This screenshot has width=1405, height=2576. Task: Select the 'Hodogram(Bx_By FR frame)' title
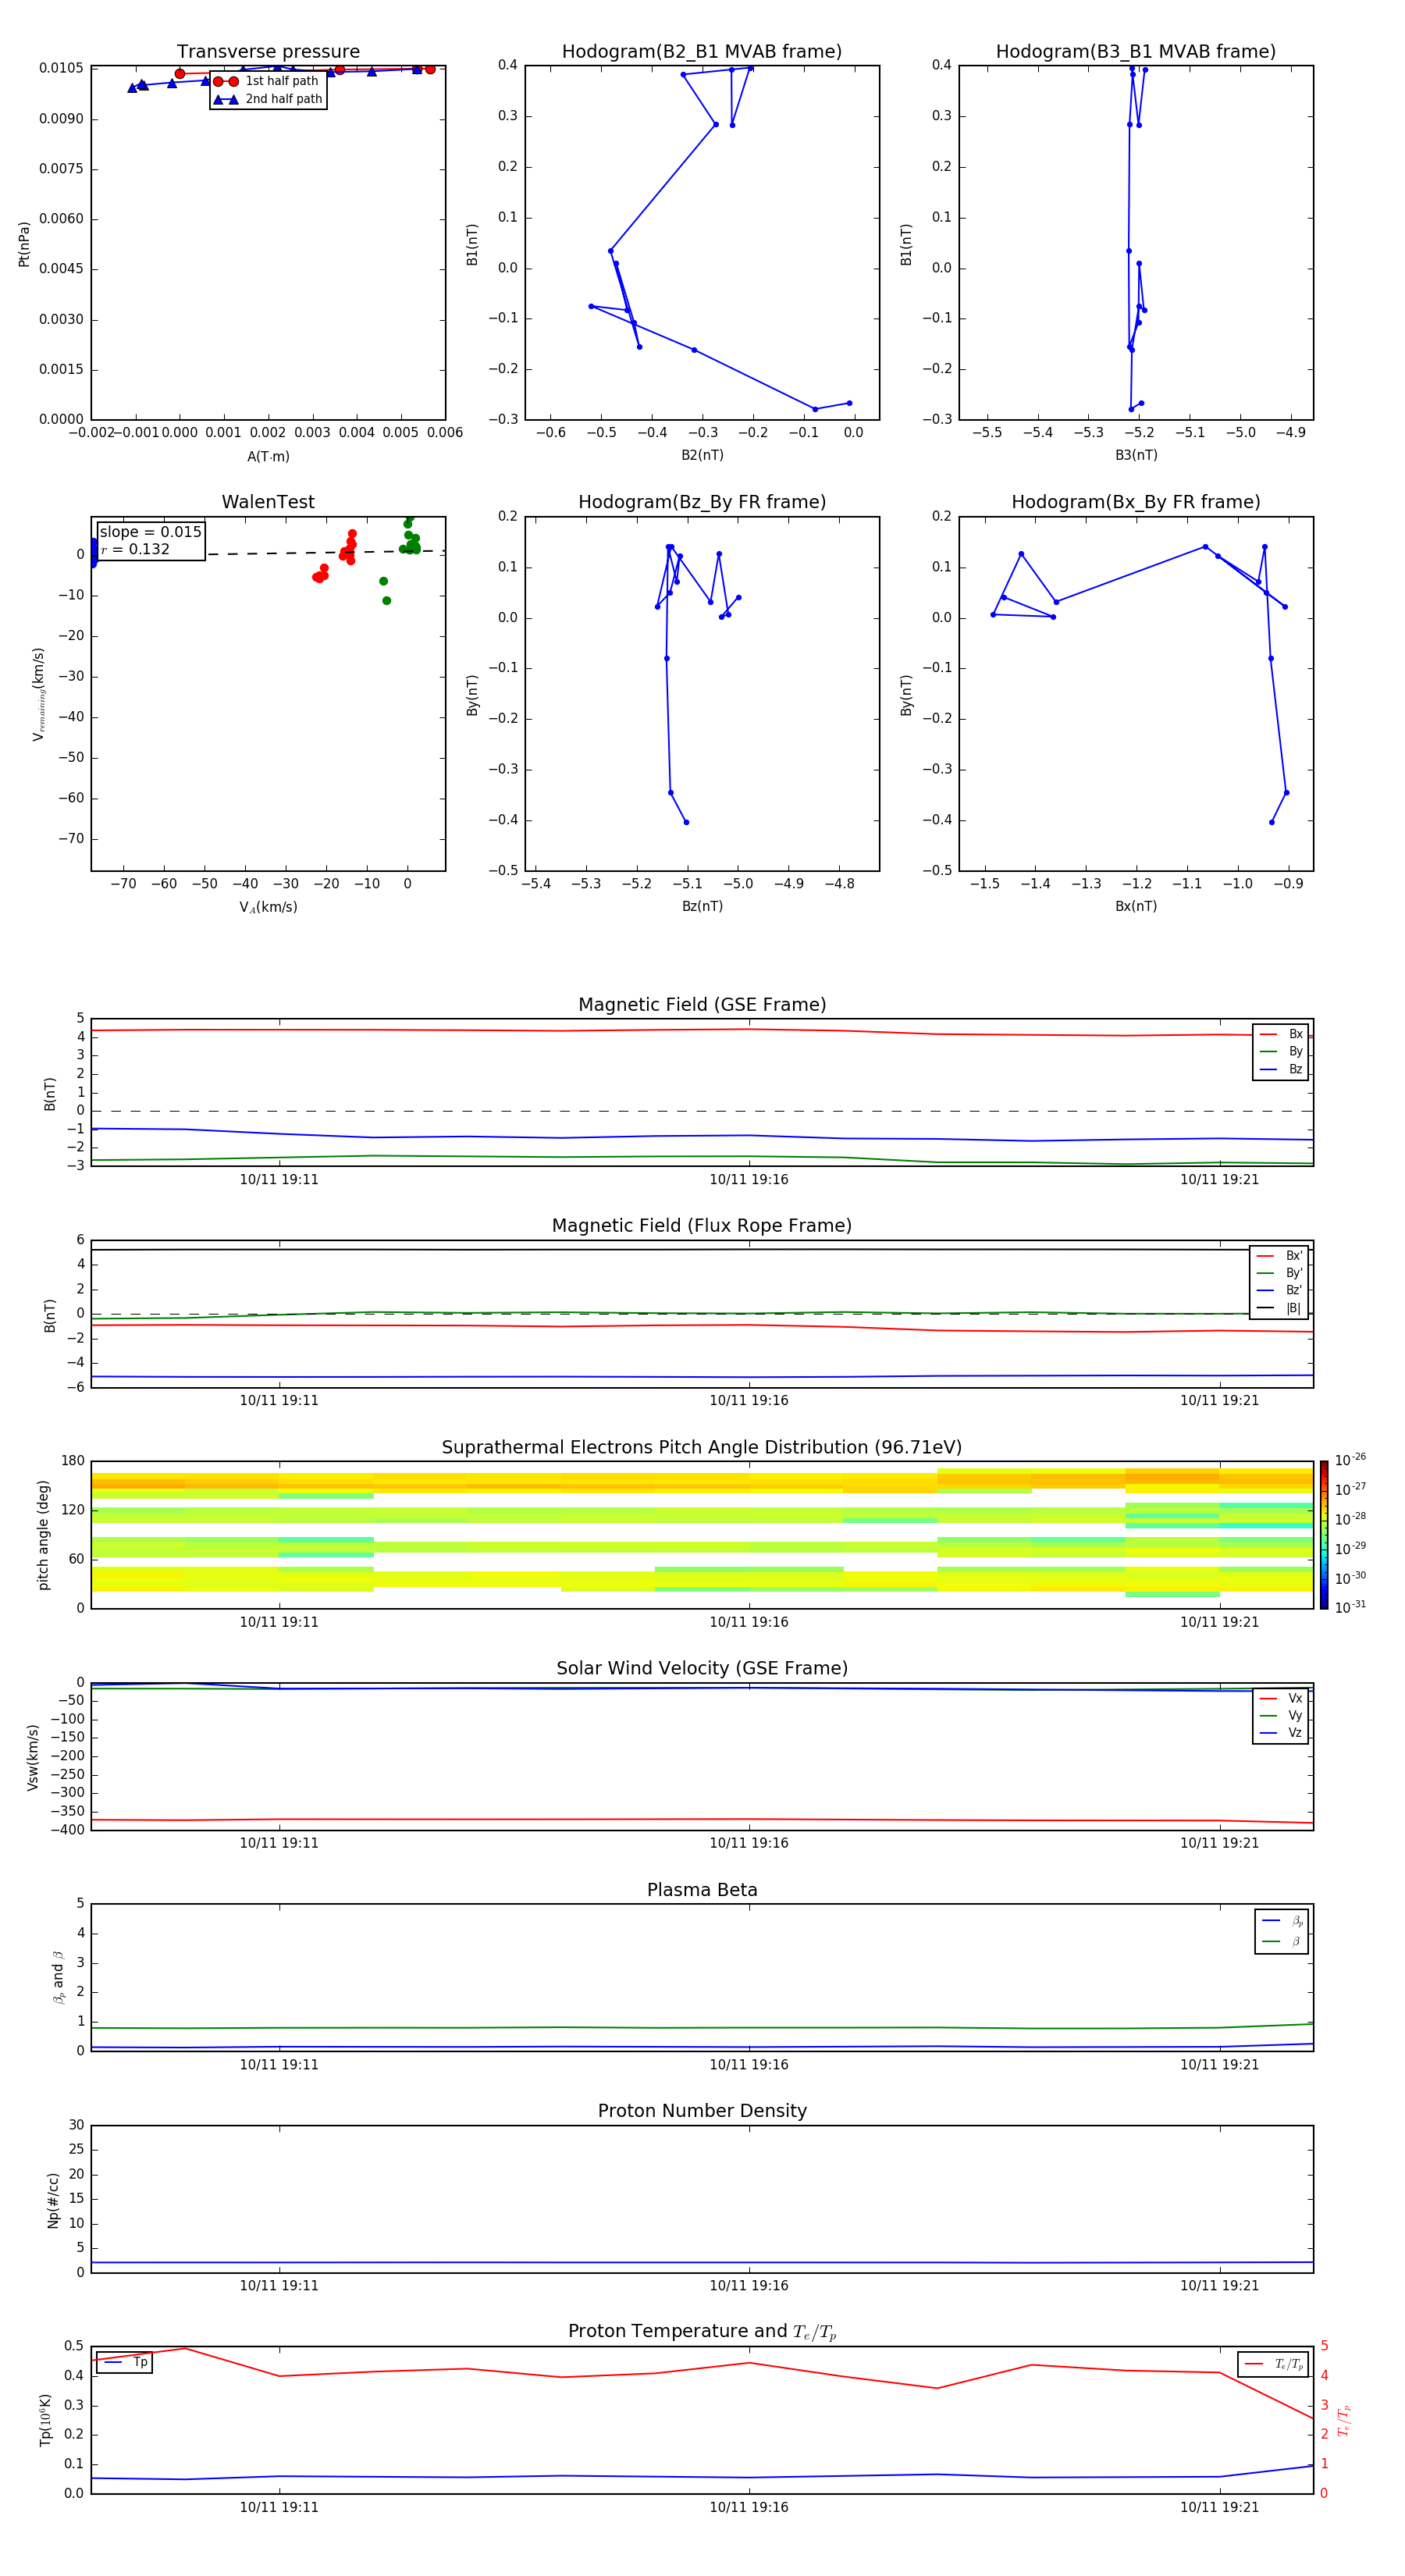[1136, 502]
